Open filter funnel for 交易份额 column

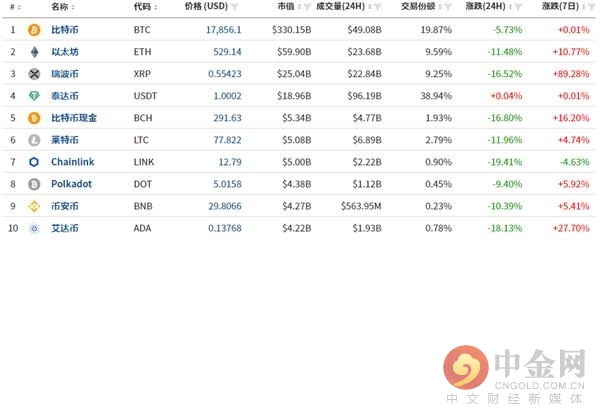point(448,7)
